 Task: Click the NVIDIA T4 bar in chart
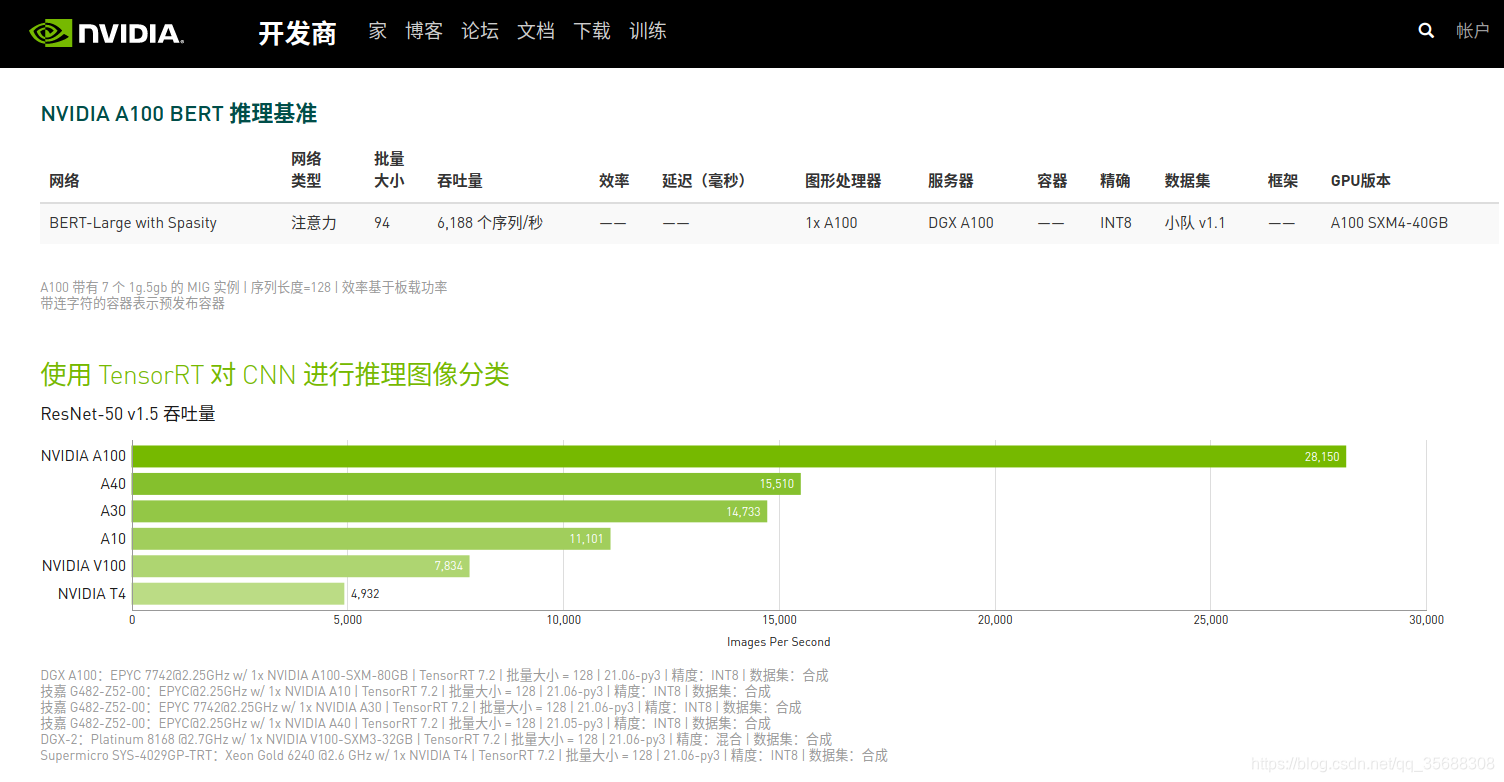tap(239, 594)
